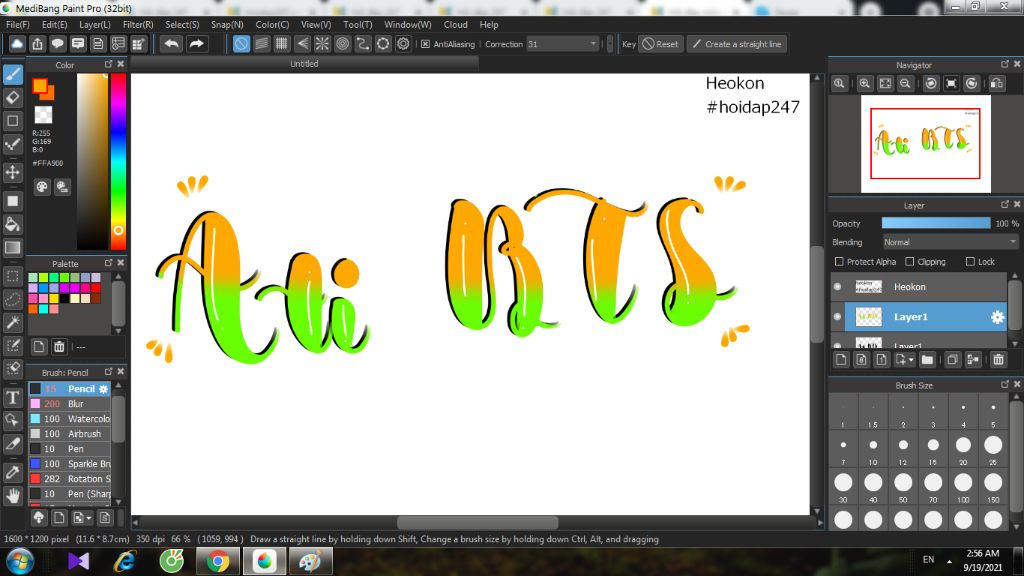Select the Move tool

click(x=12, y=172)
